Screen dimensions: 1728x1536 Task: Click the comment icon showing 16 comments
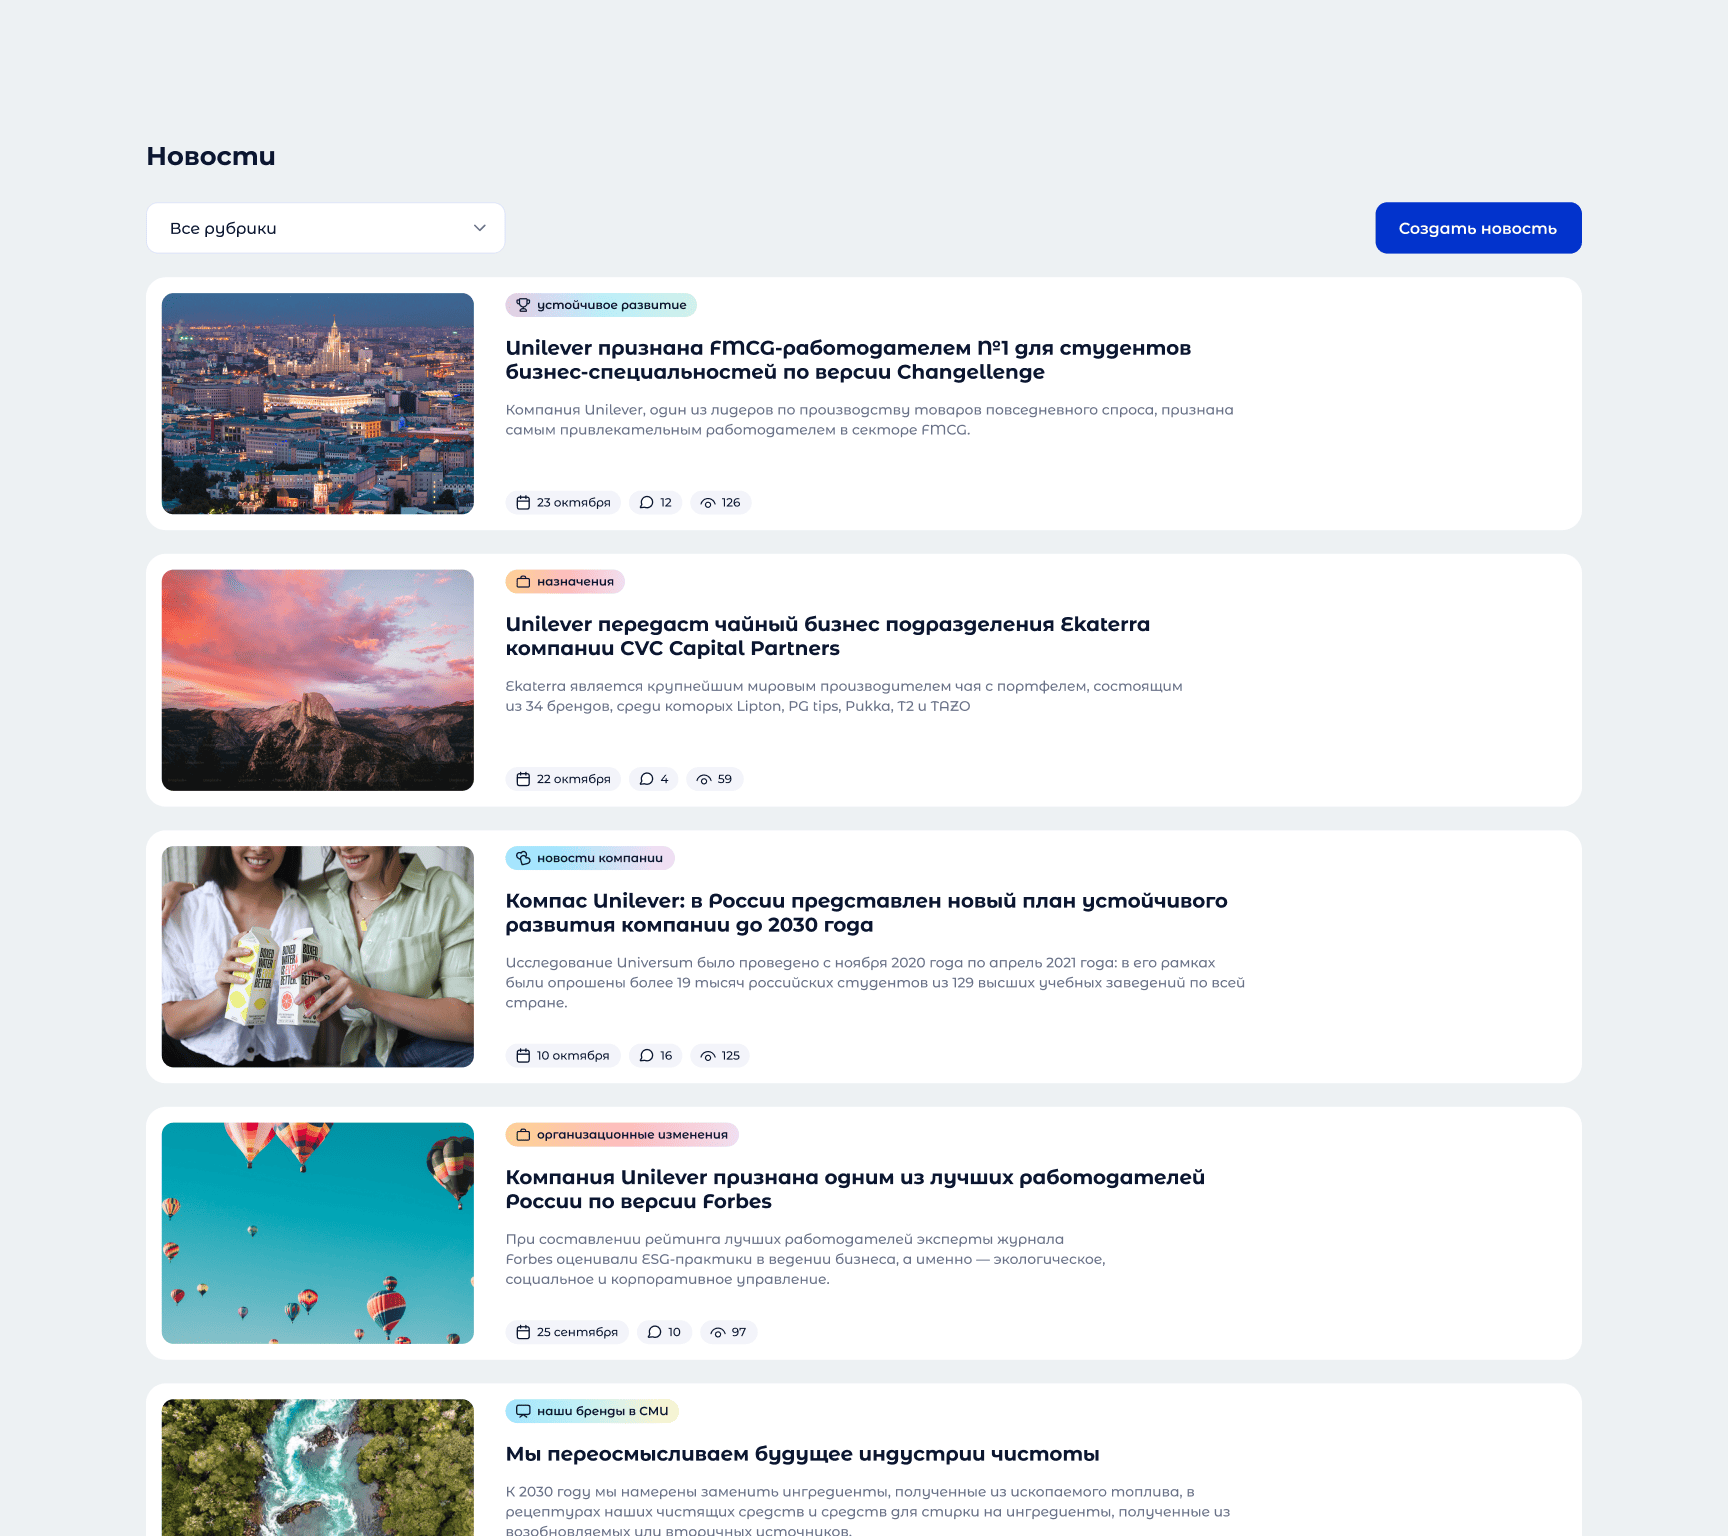pyautogui.click(x=646, y=1055)
